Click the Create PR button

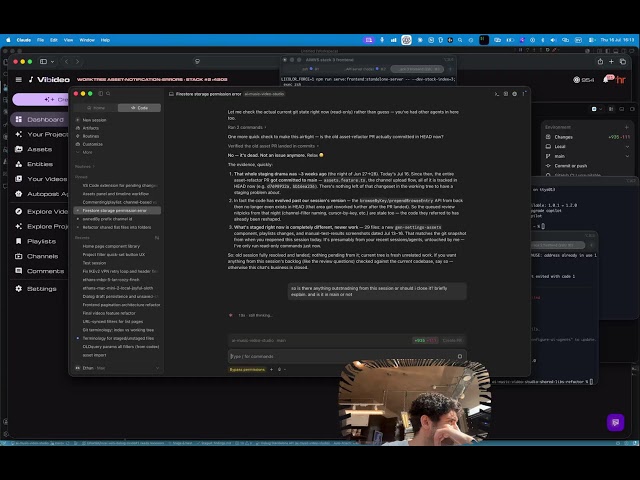point(452,340)
